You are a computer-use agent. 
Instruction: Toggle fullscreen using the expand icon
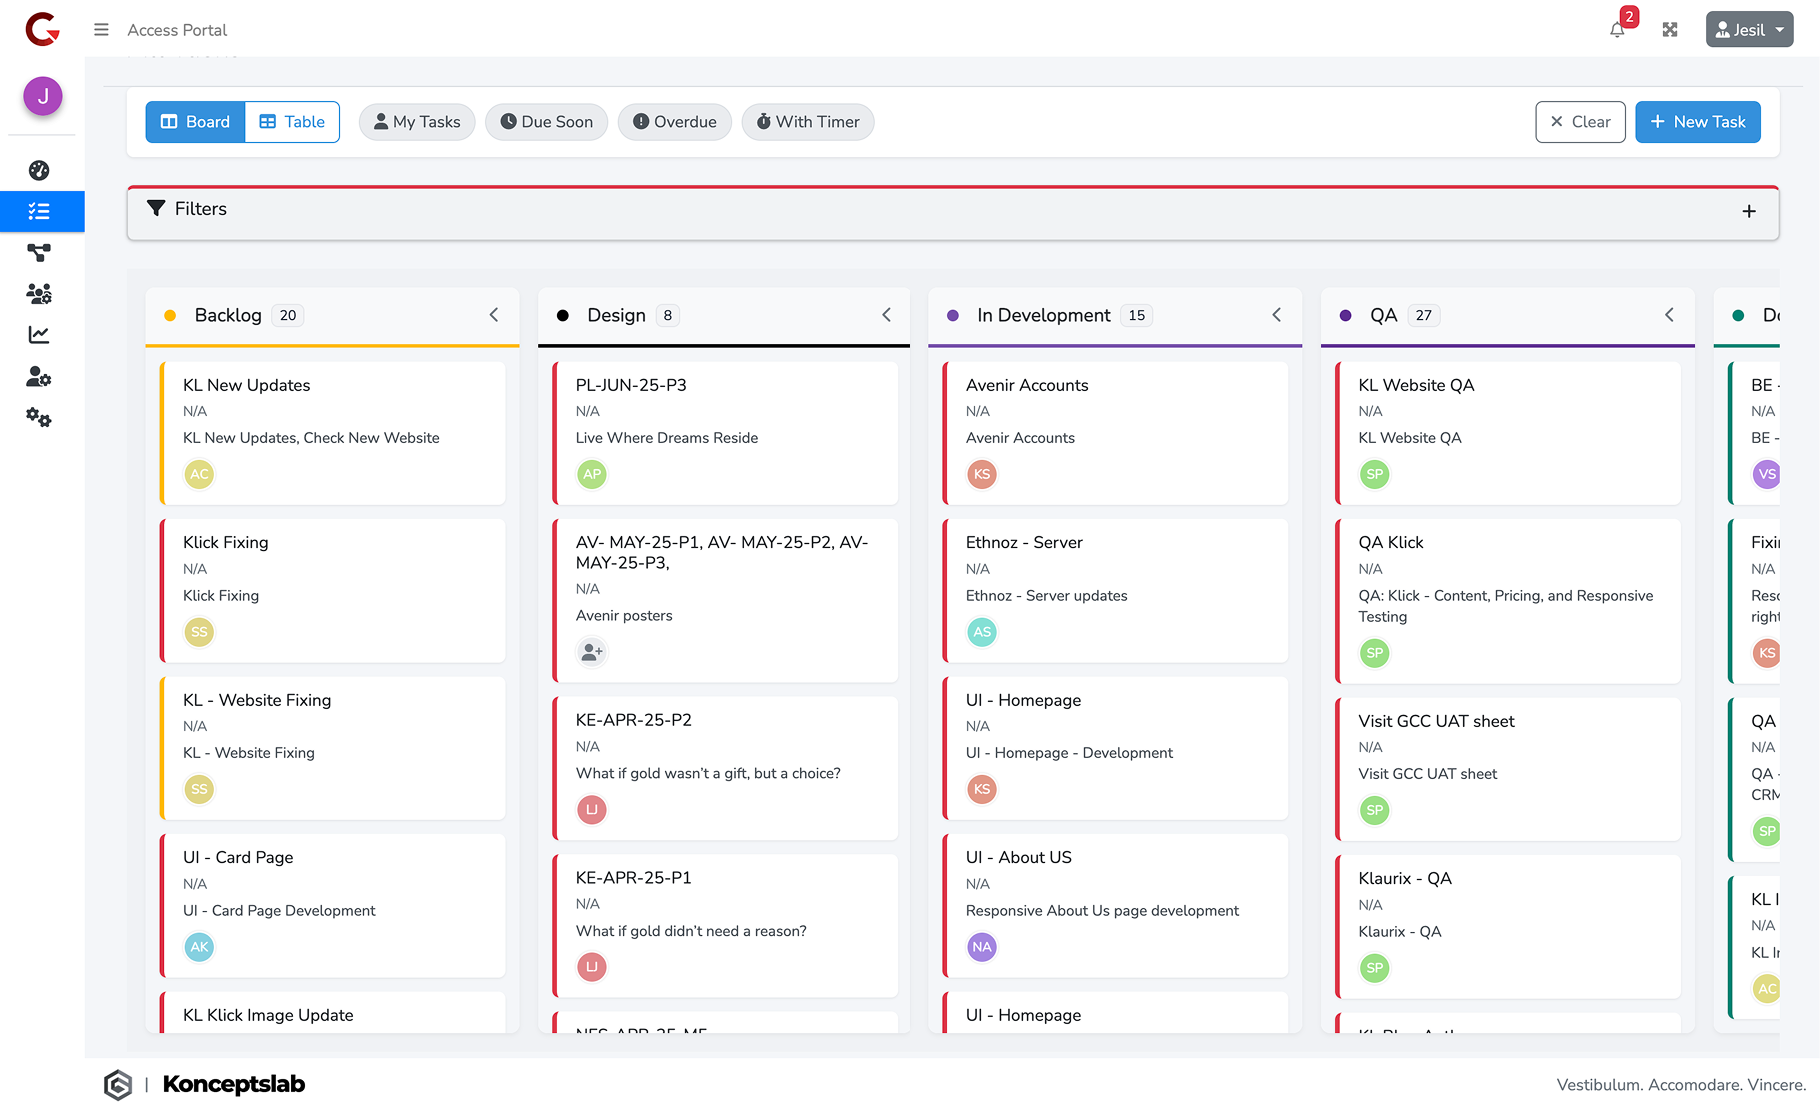[x=1670, y=30]
